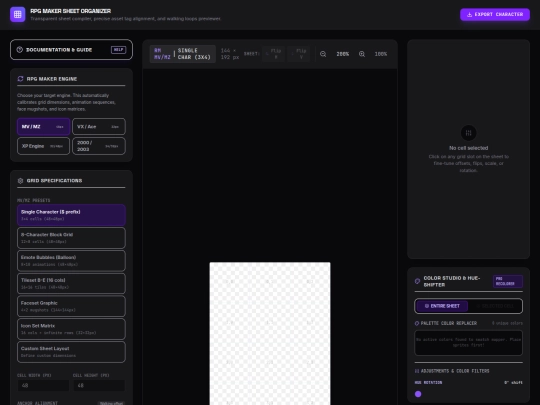Reset zoom with the 100% button
This screenshot has width=540, height=405.
(x=381, y=54)
